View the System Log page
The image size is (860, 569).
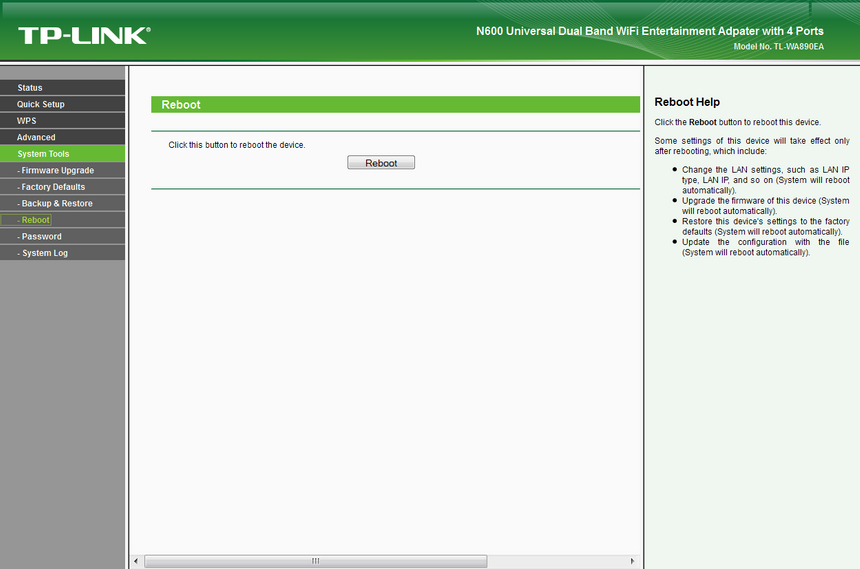44,253
